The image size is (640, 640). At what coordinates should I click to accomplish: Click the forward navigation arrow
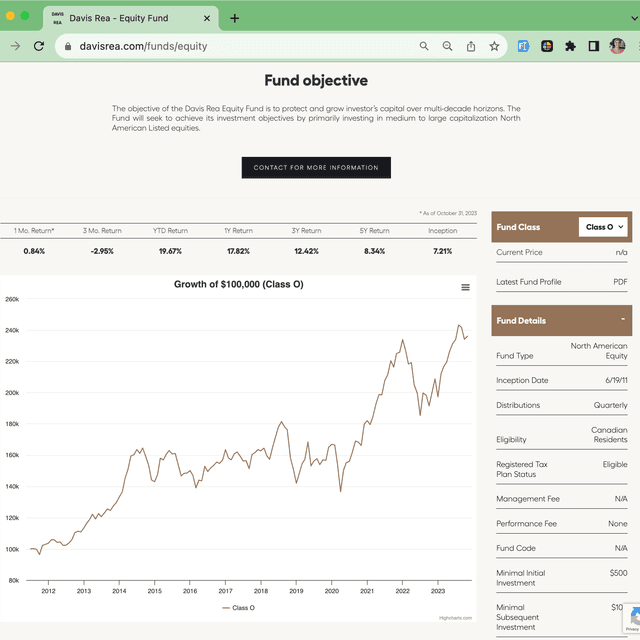pos(15,46)
